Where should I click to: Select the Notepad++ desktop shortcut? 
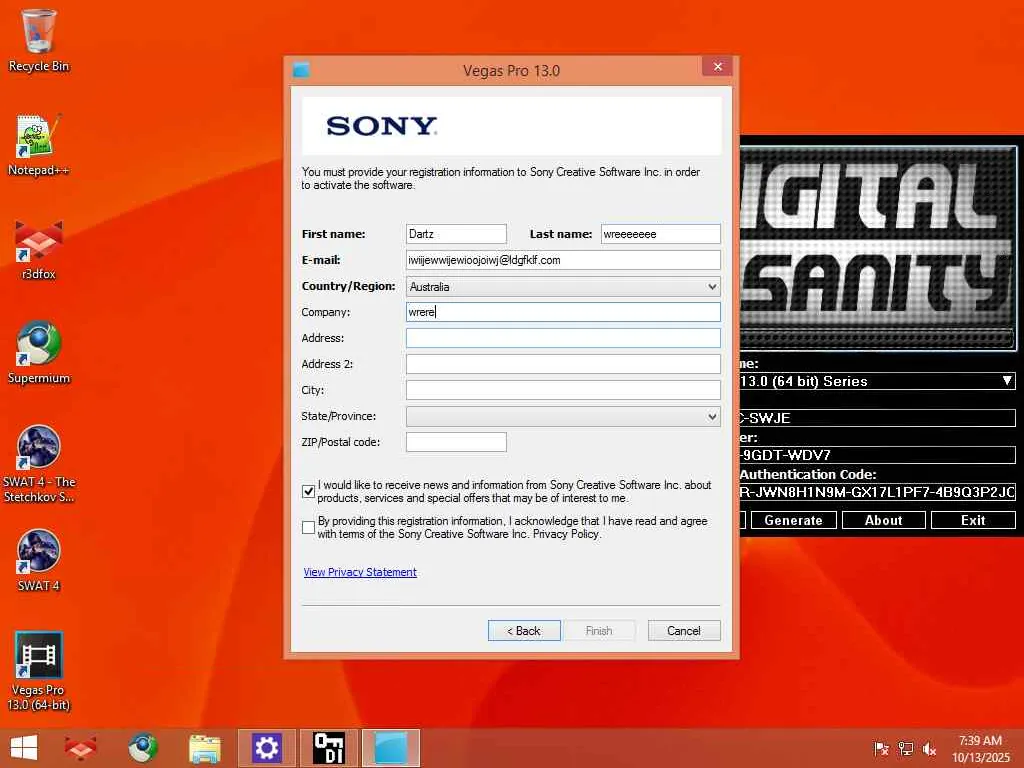(x=39, y=145)
